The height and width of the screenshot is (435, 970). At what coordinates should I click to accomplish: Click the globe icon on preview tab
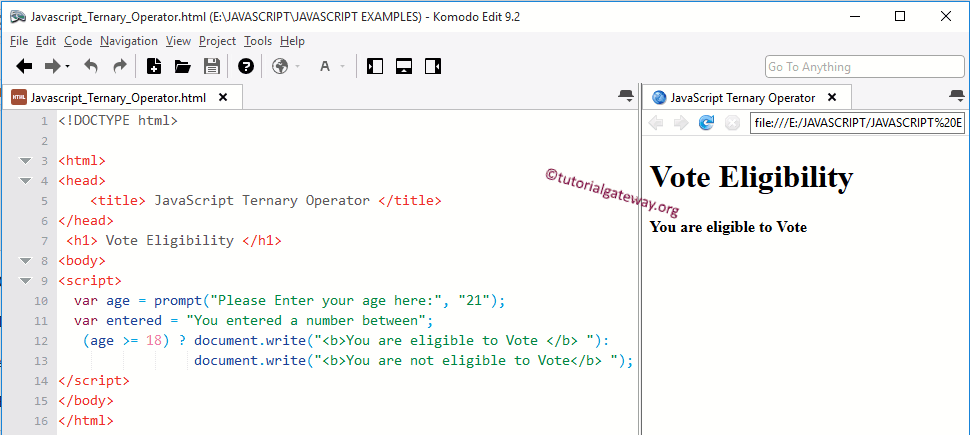click(x=659, y=97)
